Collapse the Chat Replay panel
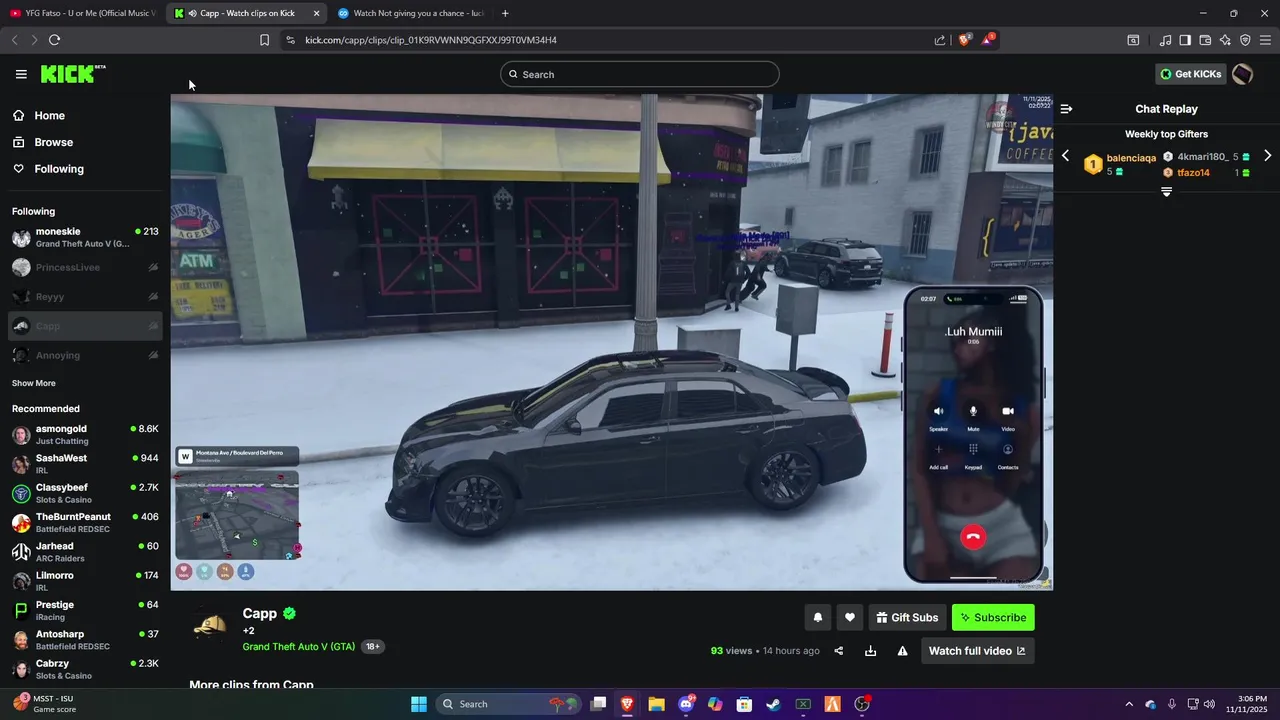Image resolution: width=1280 pixels, height=720 pixels. (x=1067, y=109)
